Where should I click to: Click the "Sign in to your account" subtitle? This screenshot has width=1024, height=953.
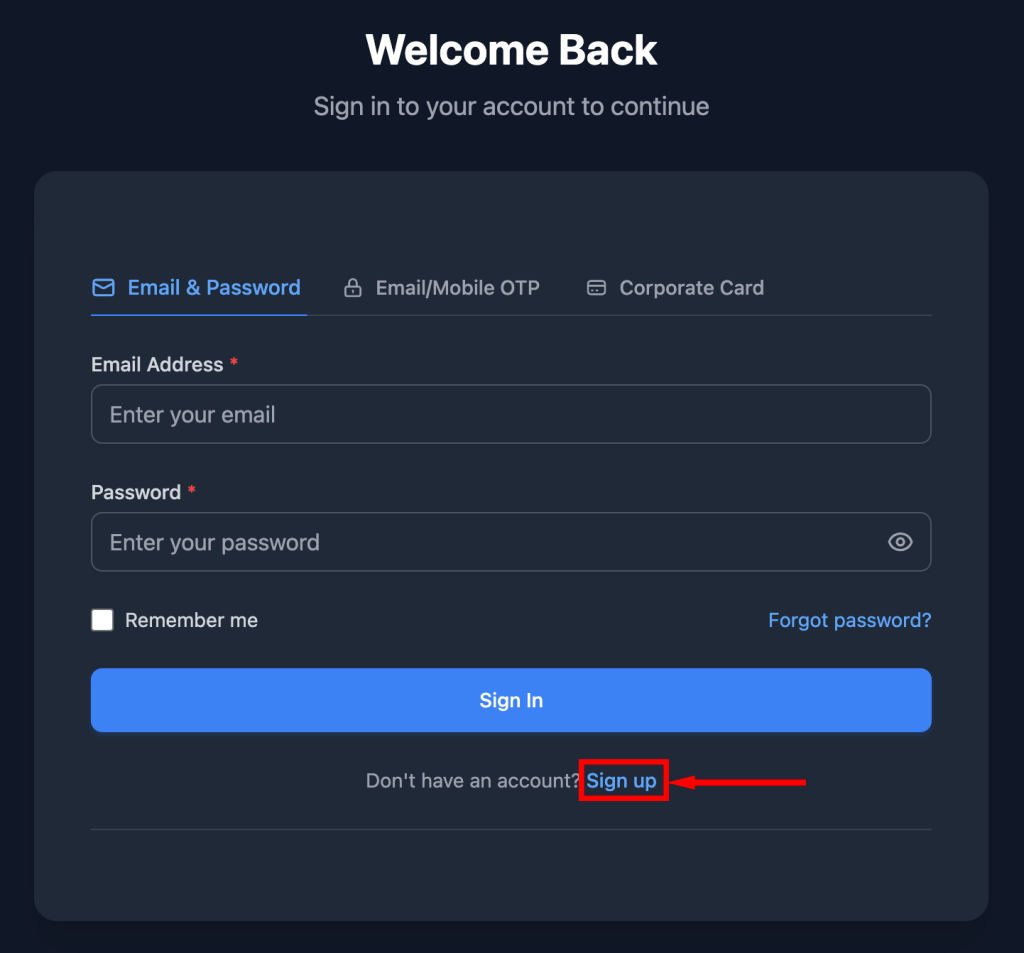[x=511, y=106]
